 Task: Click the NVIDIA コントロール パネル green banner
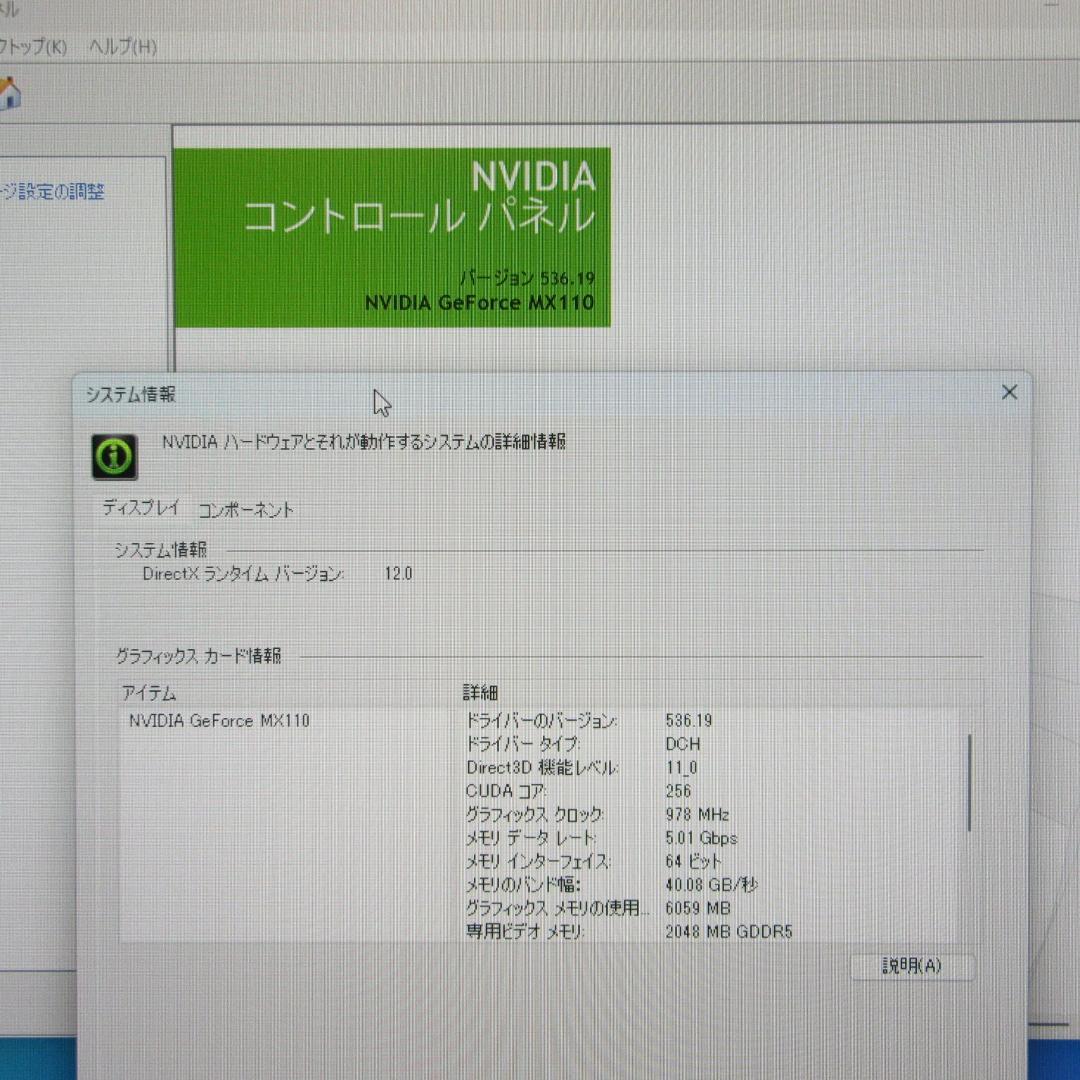(x=392, y=237)
